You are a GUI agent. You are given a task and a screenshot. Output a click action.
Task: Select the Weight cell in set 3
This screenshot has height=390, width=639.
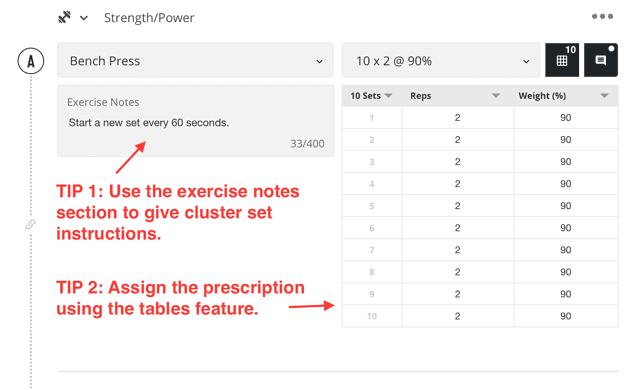[x=566, y=162]
